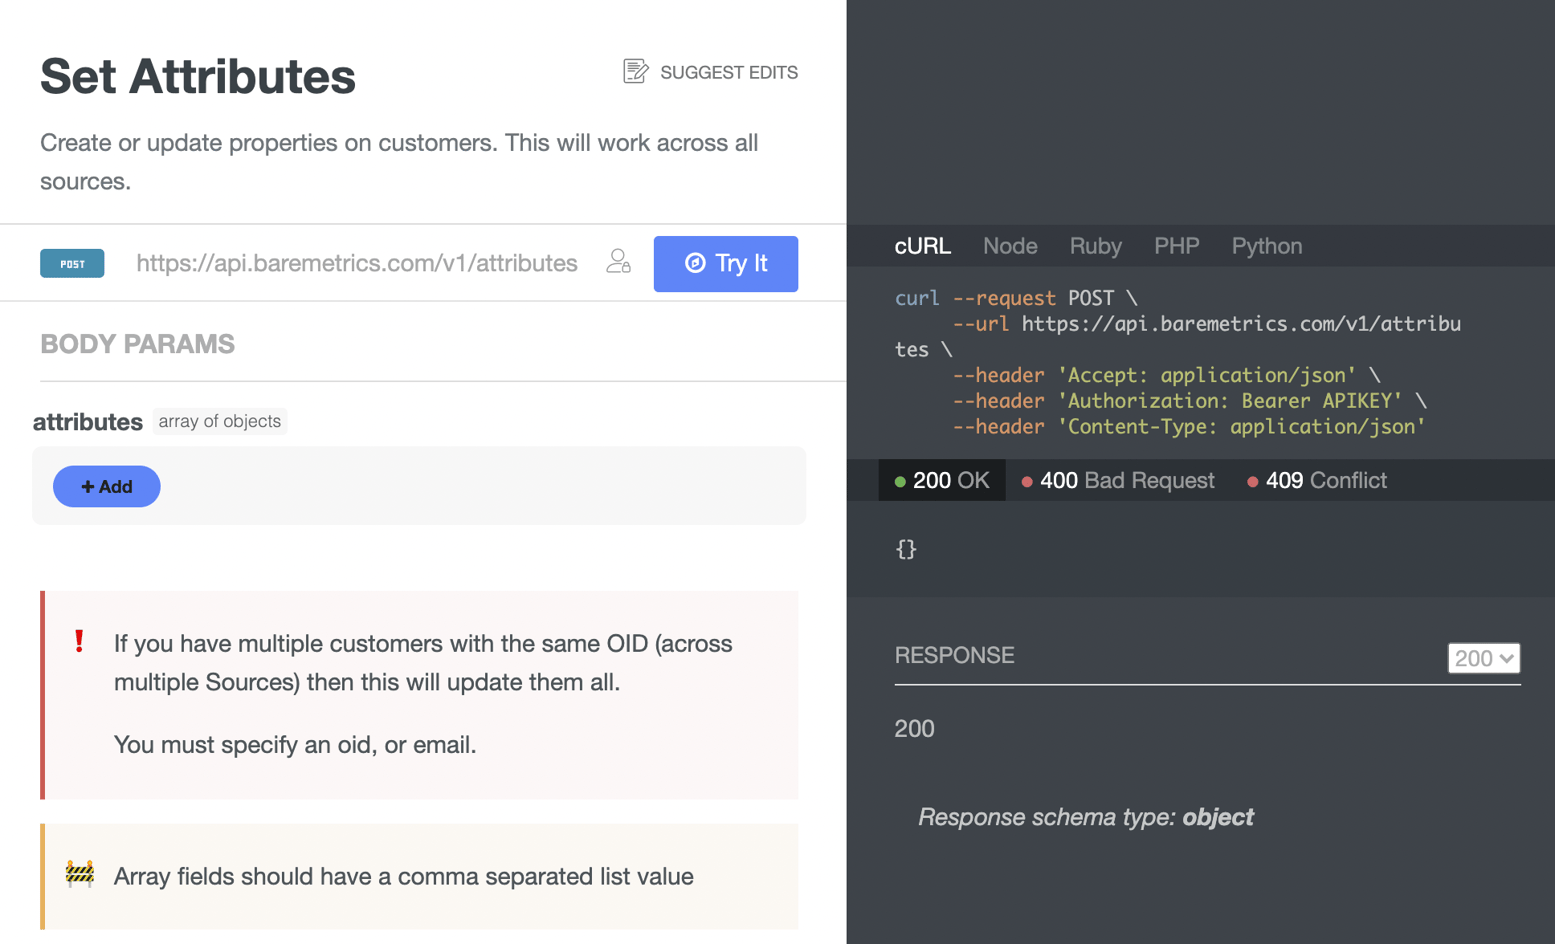Click the empty braces response body

906,549
